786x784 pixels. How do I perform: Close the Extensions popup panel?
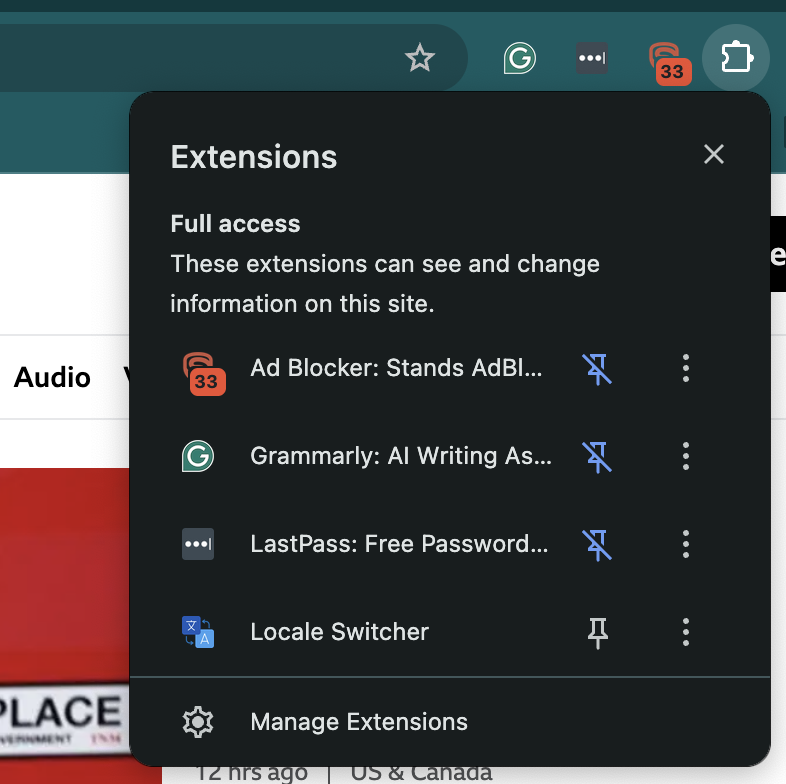tap(713, 154)
